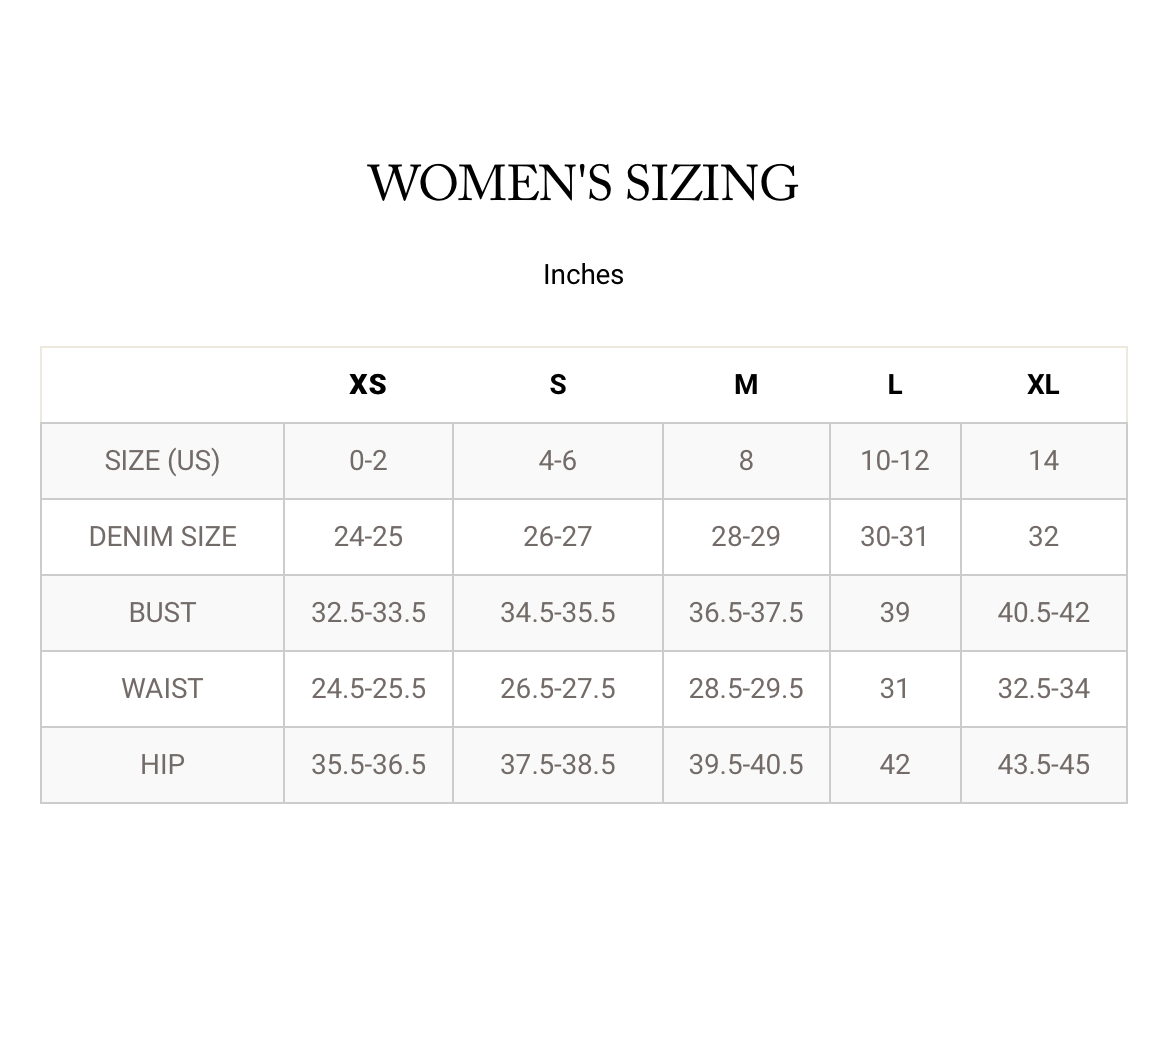Click the 32.5-34 waist cell
This screenshot has width=1168, height=1050.
pos(1043,689)
